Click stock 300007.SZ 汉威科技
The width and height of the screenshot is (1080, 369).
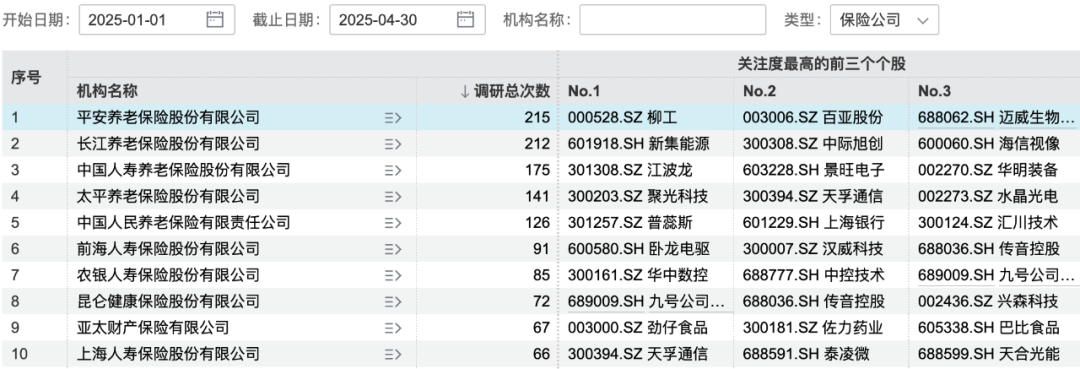coord(812,249)
